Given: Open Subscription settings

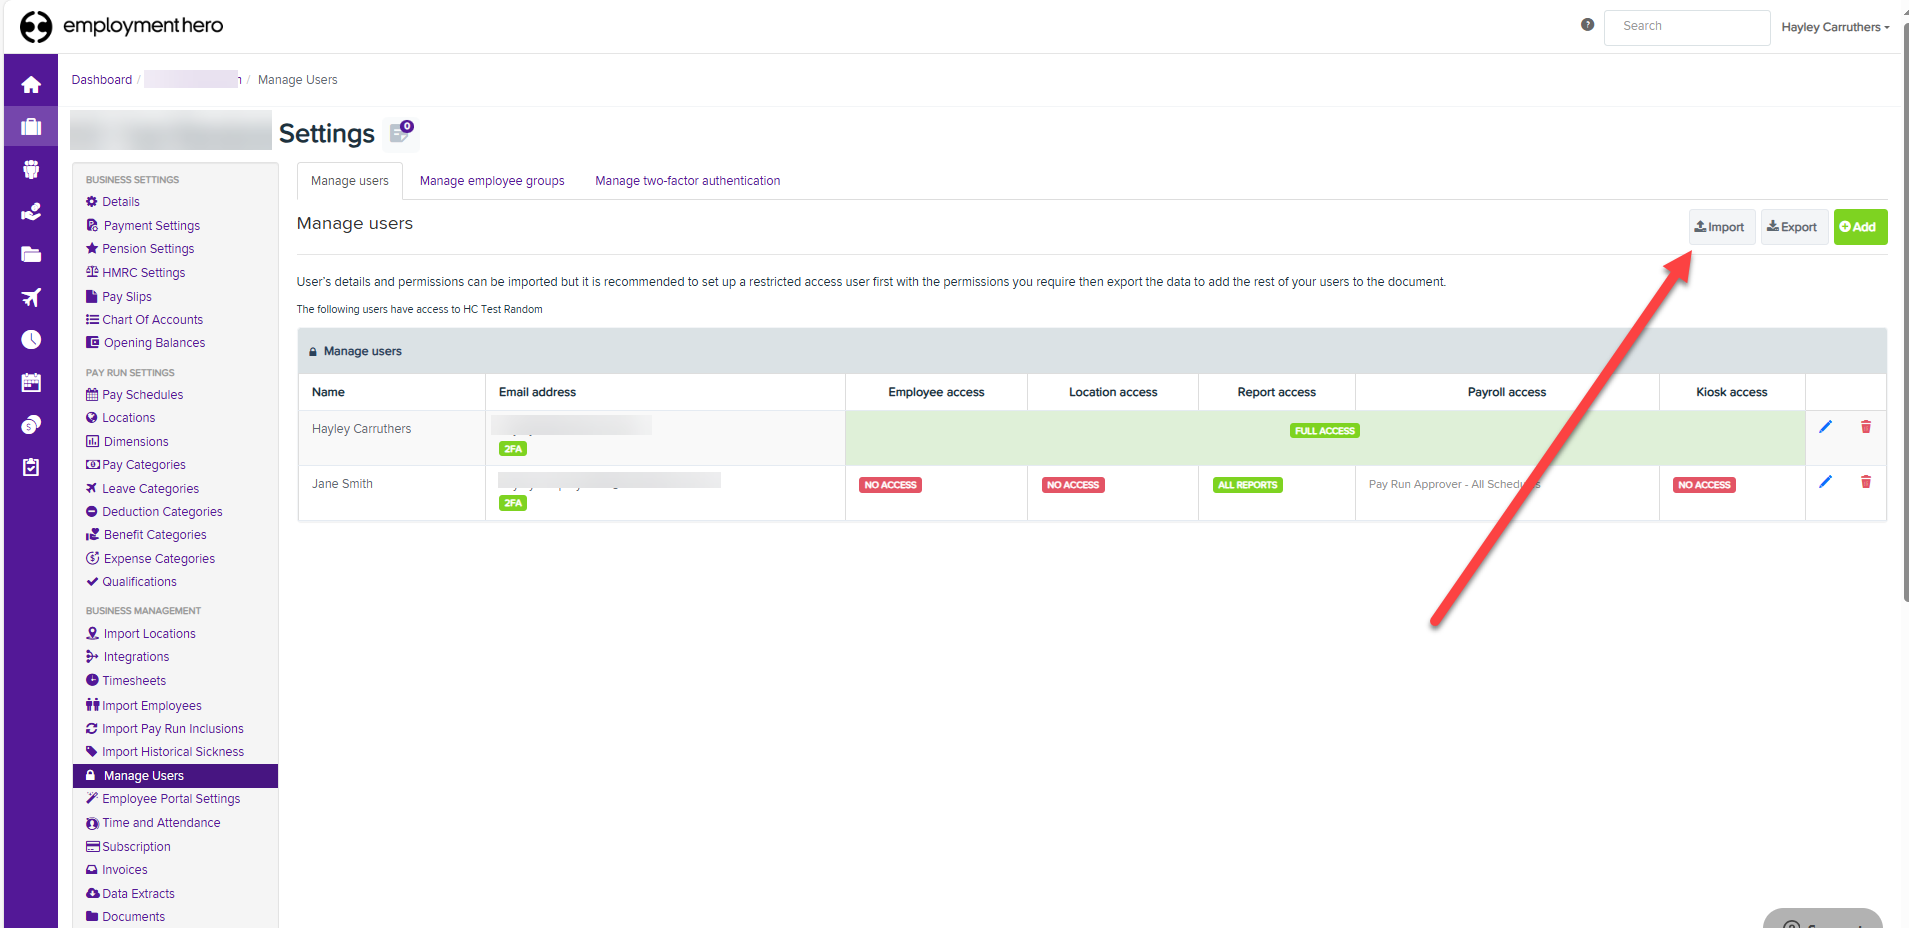Looking at the screenshot, I should [128, 847].
